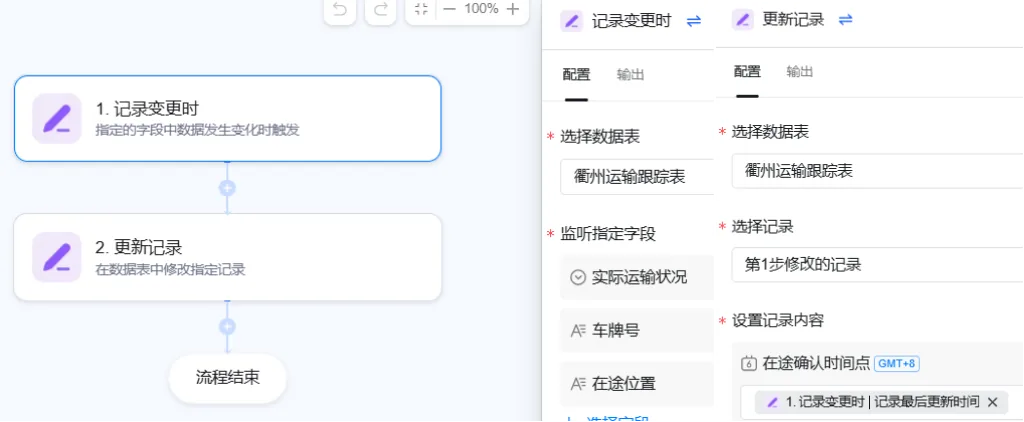Swap trigger type next to 记录变更时 title
Viewport: 1024px width, 422px height.
point(694,21)
